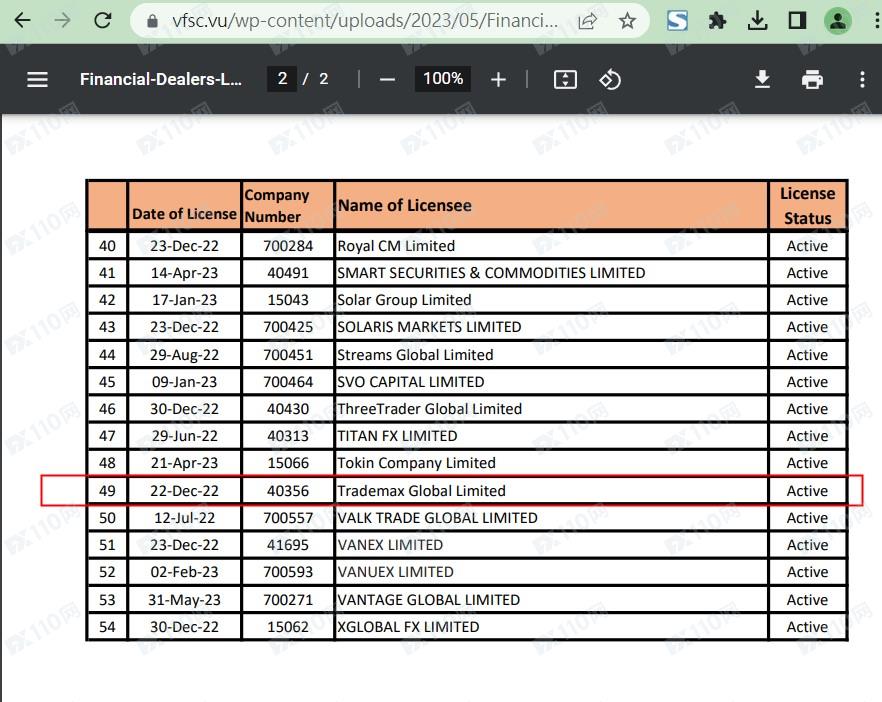The height and width of the screenshot is (702, 882).
Task: Open the PDF sidebar hamburger menu
Action: pos(37,80)
